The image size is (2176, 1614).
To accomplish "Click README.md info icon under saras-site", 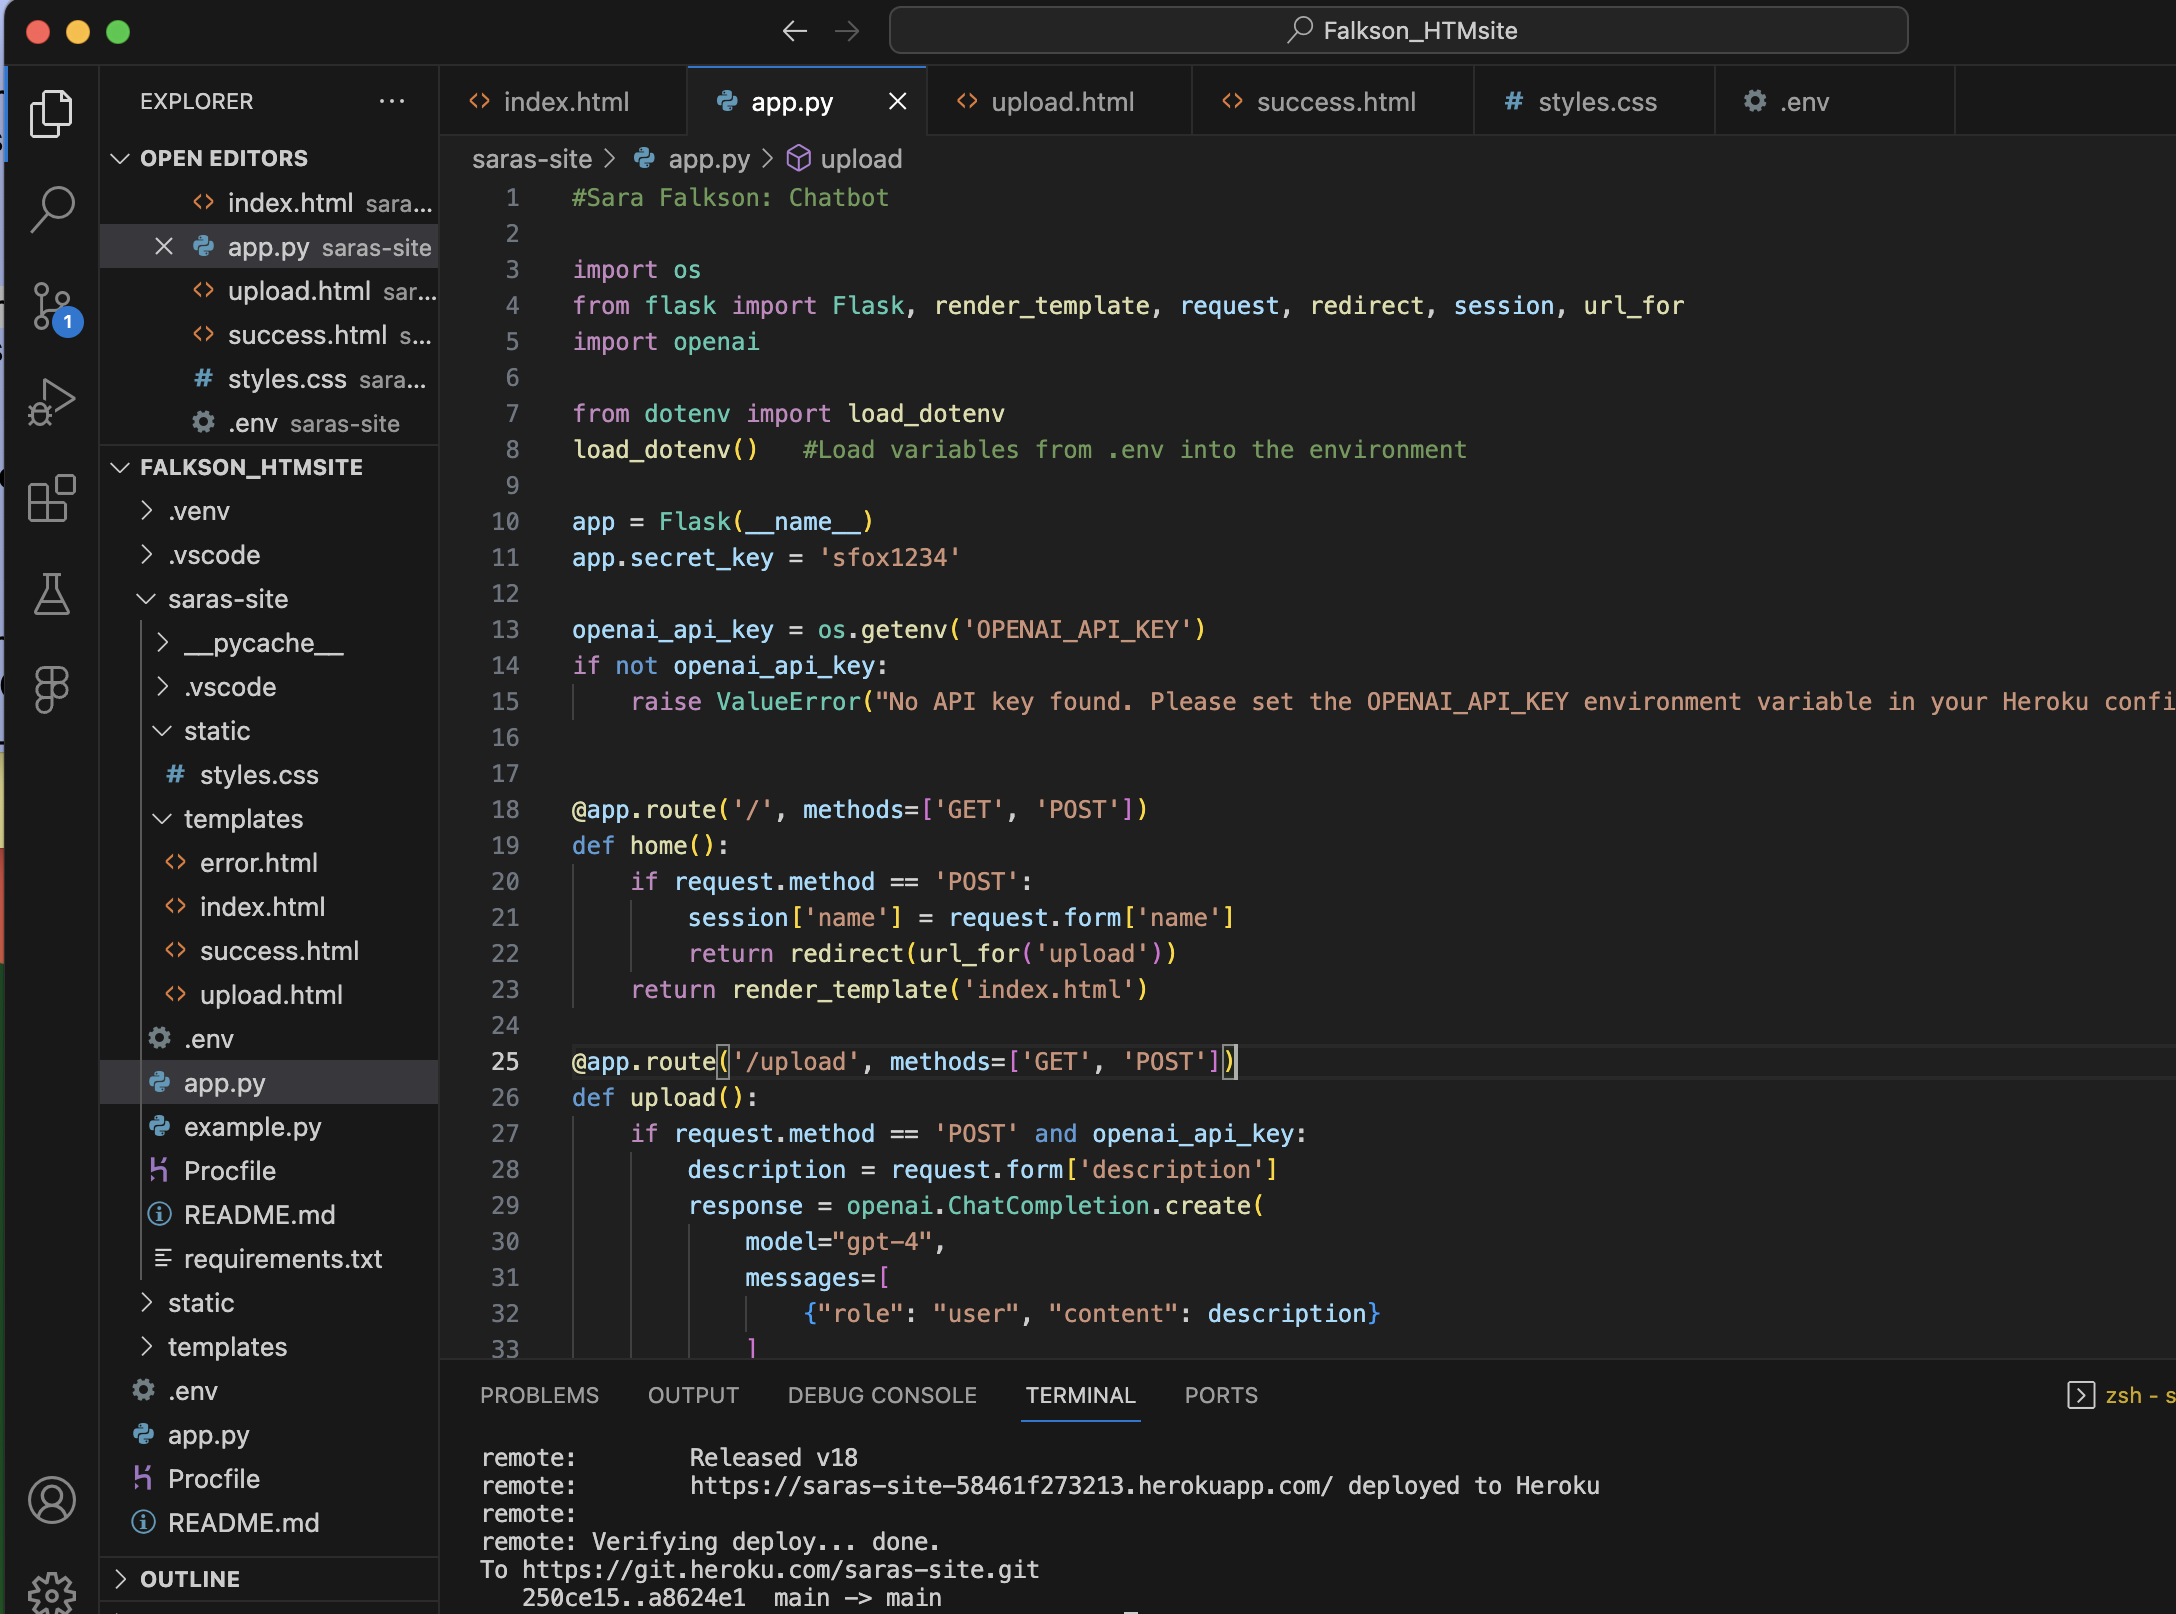I will click(x=159, y=1214).
